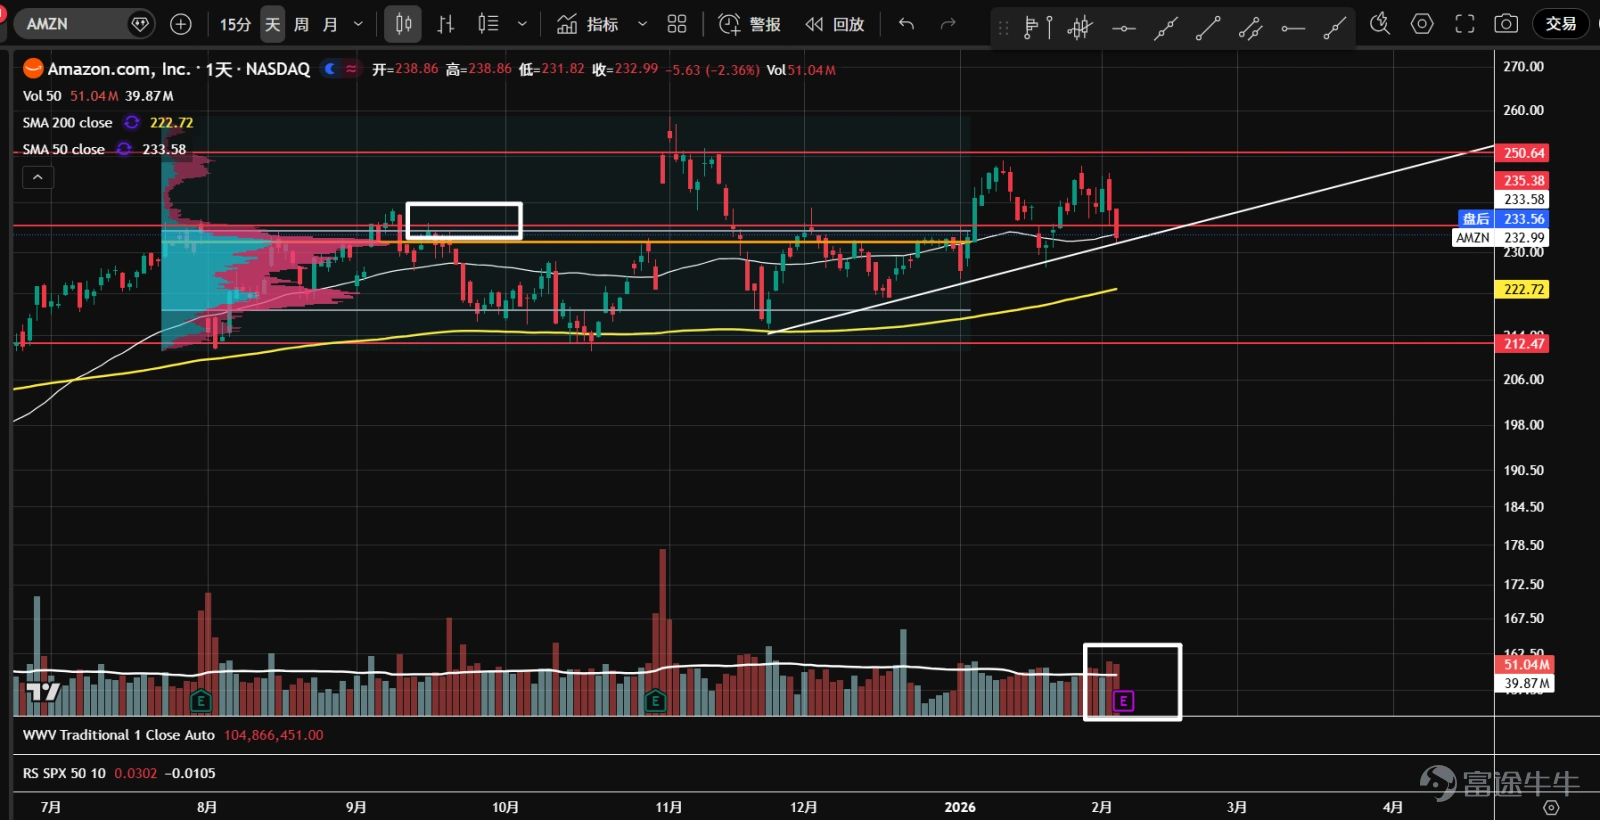Select the horizontal line drawing tool
Image resolution: width=1600 pixels, height=820 pixels.
[1124, 28]
